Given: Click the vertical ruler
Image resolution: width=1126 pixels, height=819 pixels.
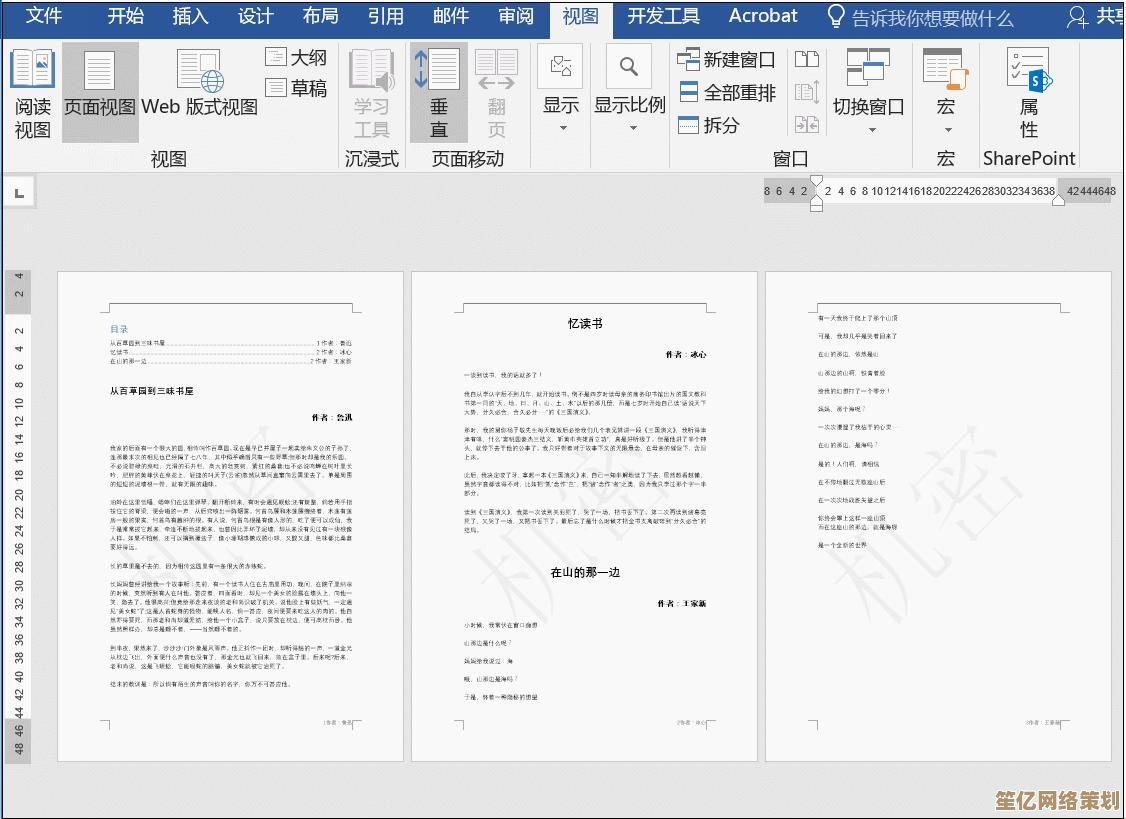Looking at the screenshot, I should pyautogui.click(x=19, y=516).
